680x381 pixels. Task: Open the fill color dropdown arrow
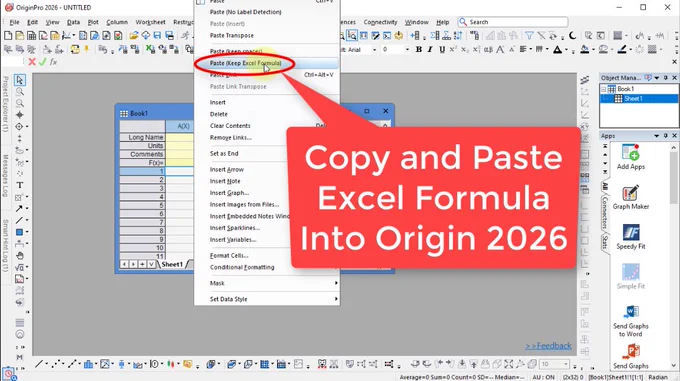(594, 50)
